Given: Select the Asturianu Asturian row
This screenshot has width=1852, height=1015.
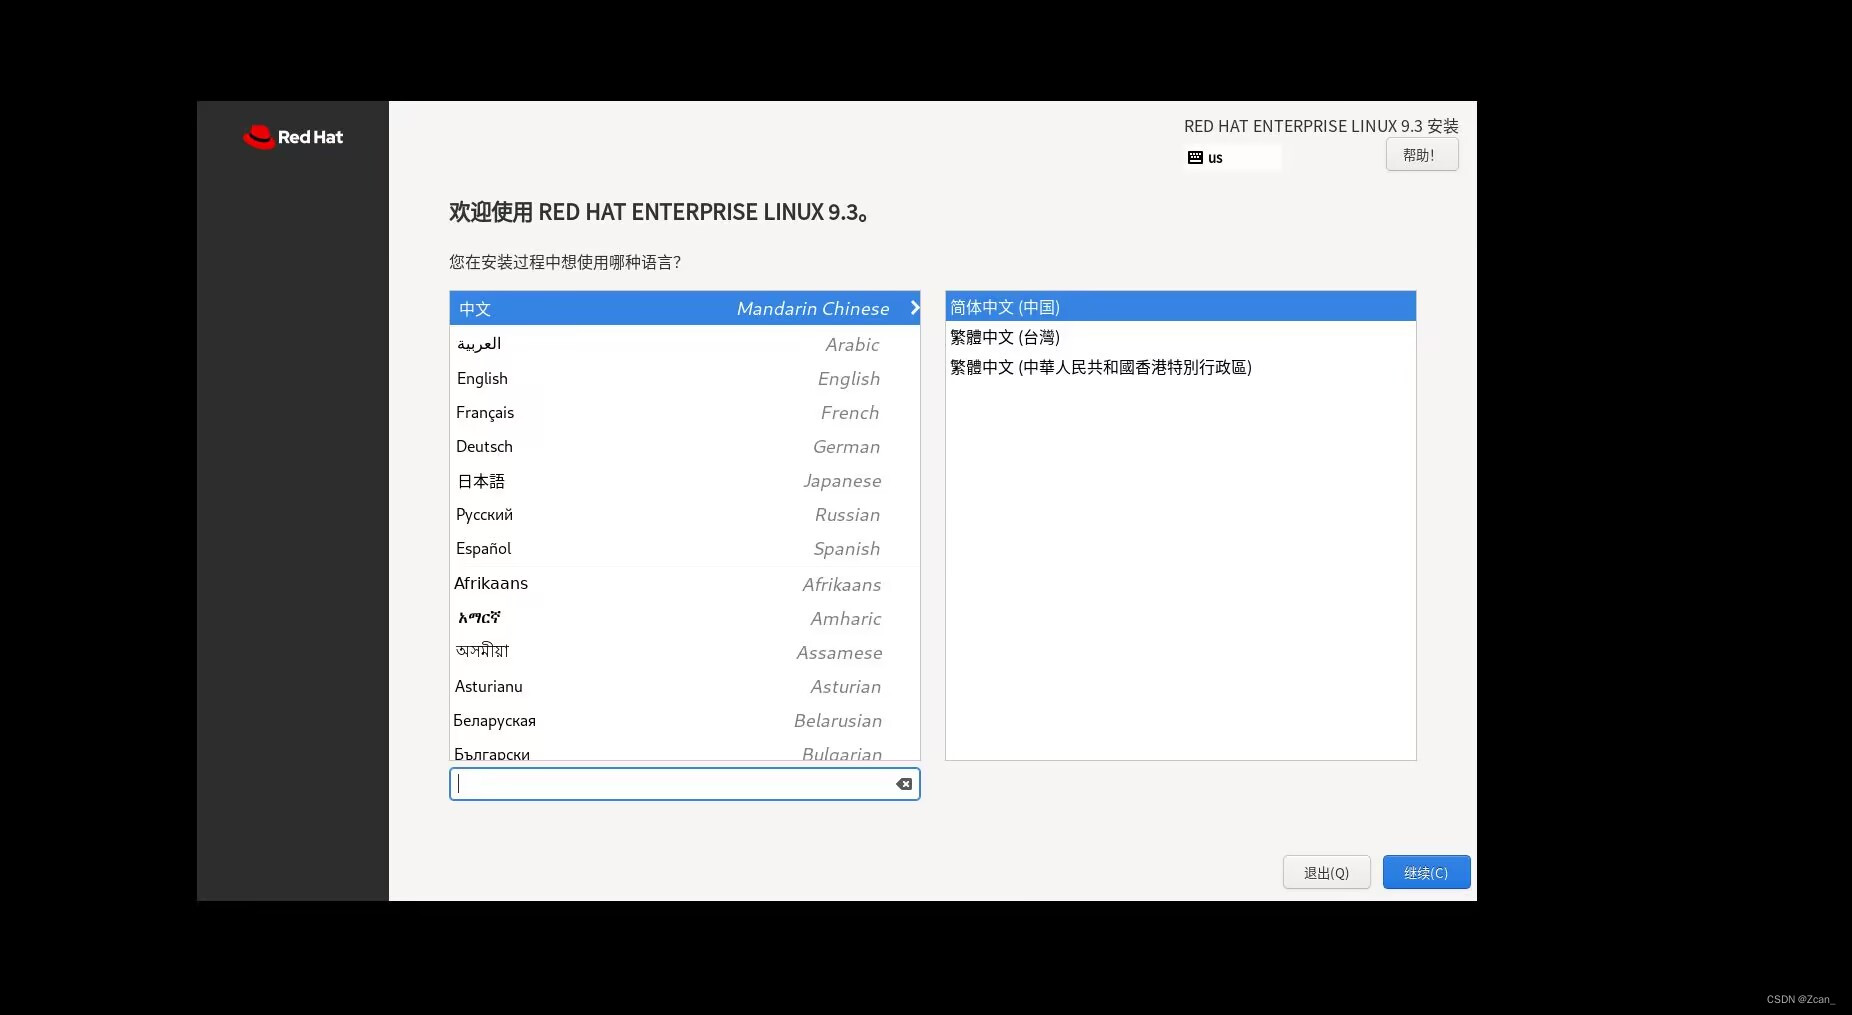Looking at the screenshot, I should click(685, 686).
